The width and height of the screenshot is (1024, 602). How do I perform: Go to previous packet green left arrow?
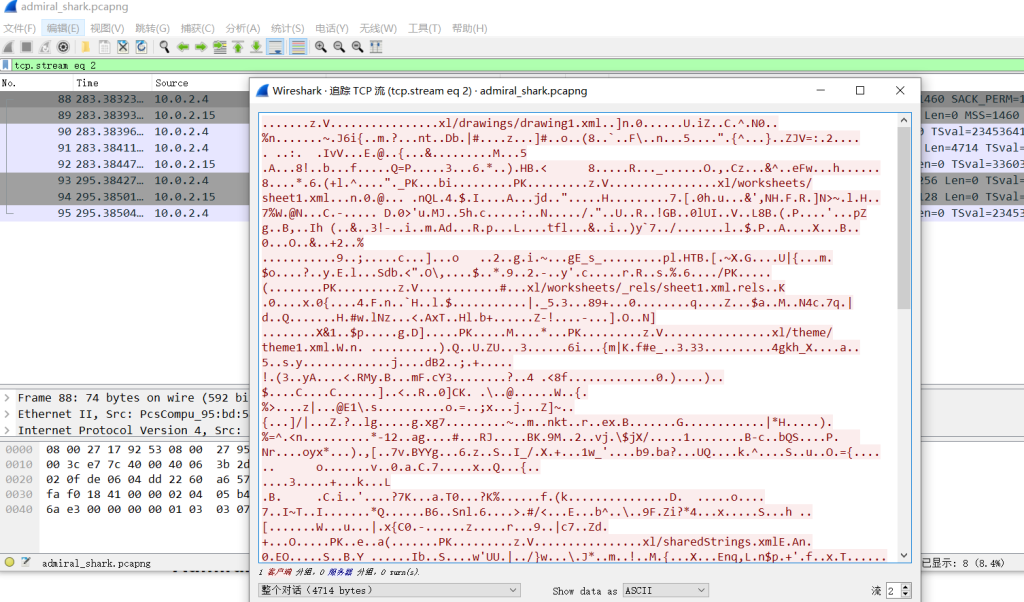point(183,47)
